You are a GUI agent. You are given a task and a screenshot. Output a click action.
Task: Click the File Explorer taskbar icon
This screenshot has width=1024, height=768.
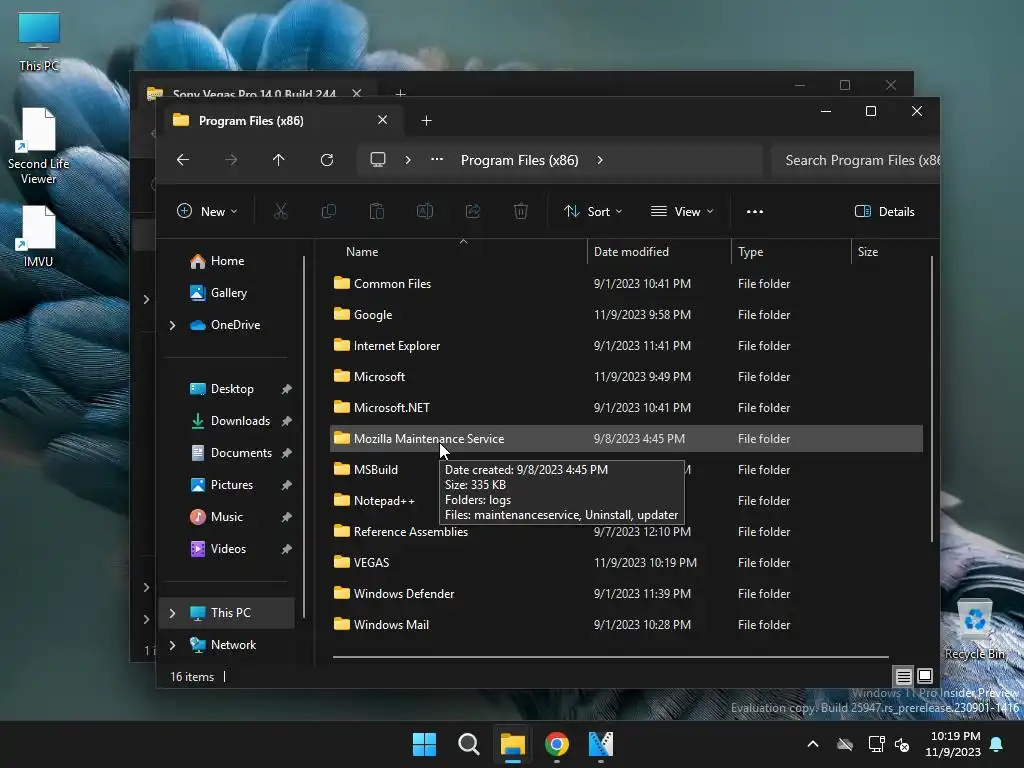(x=513, y=744)
